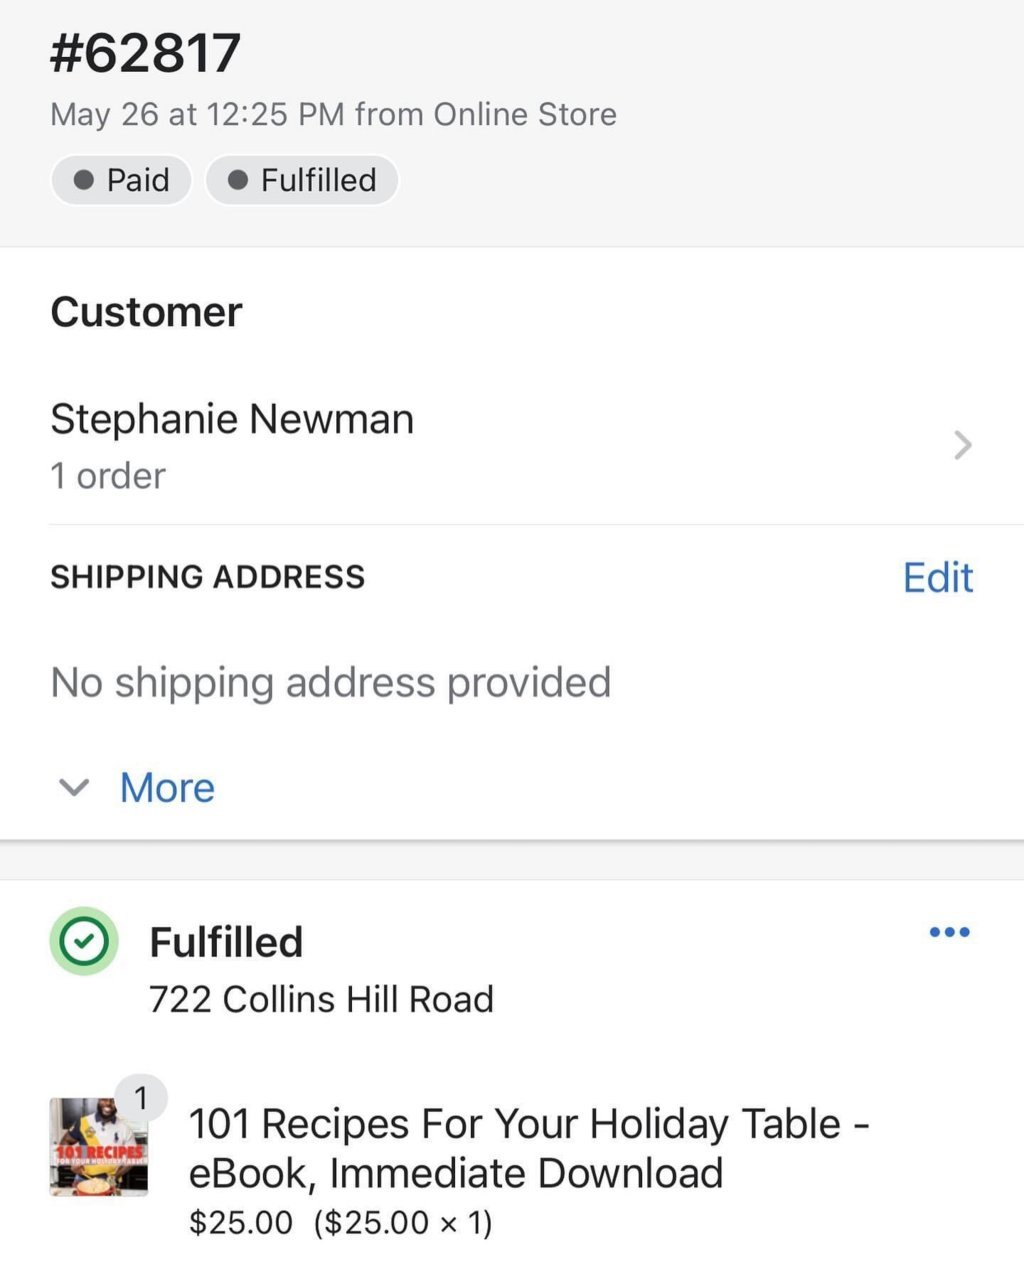Tap the Fulfilled section heading
This screenshot has width=1024, height=1279.
pyautogui.click(x=226, y=942)
